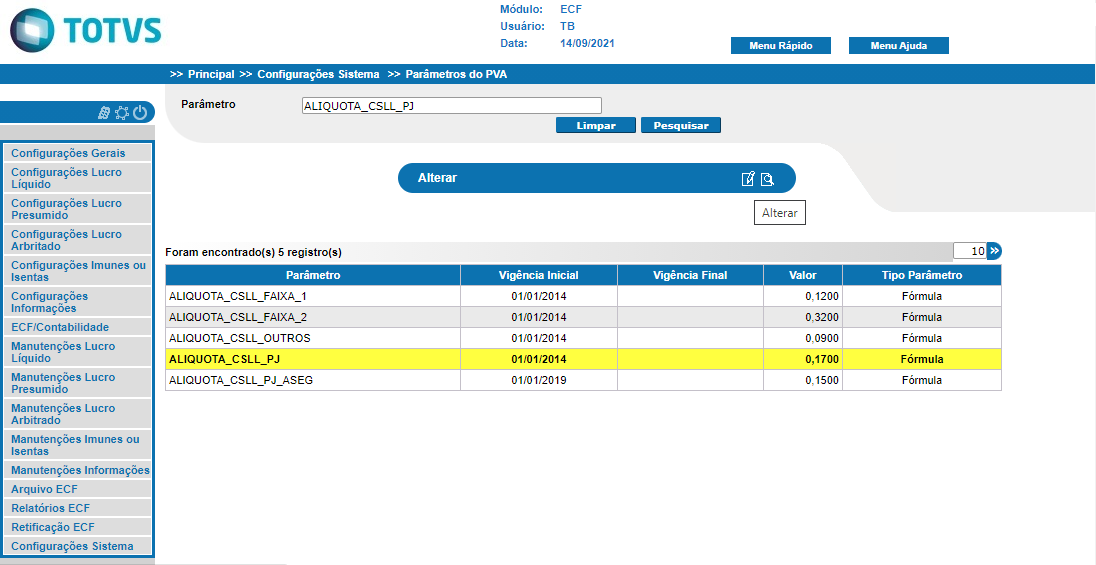Open Configurações Informações menu
Image resolution: width=1096 pixels, height=565 pixels.
point(78,302)
